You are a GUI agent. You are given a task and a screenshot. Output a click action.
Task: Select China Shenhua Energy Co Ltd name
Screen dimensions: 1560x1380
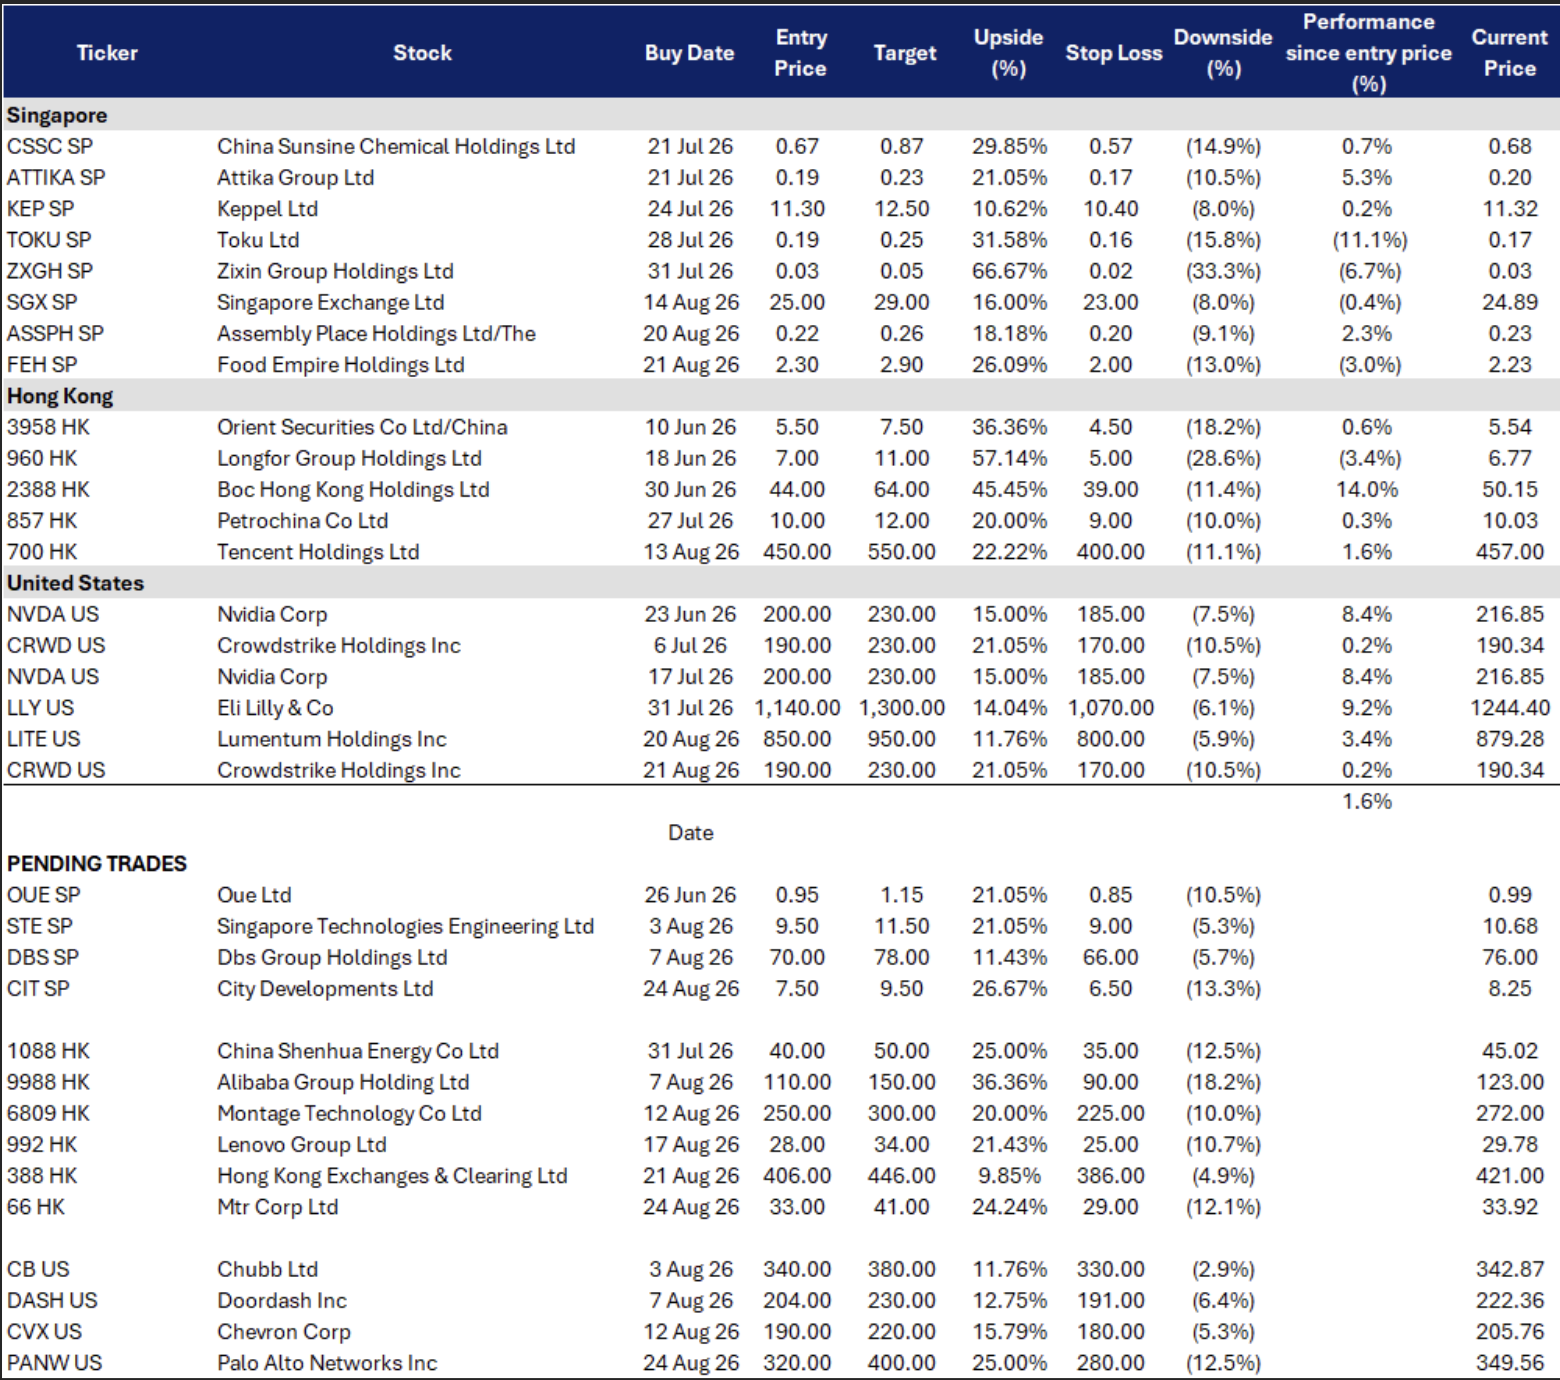pyautogui.click(x=358, y=1051)
